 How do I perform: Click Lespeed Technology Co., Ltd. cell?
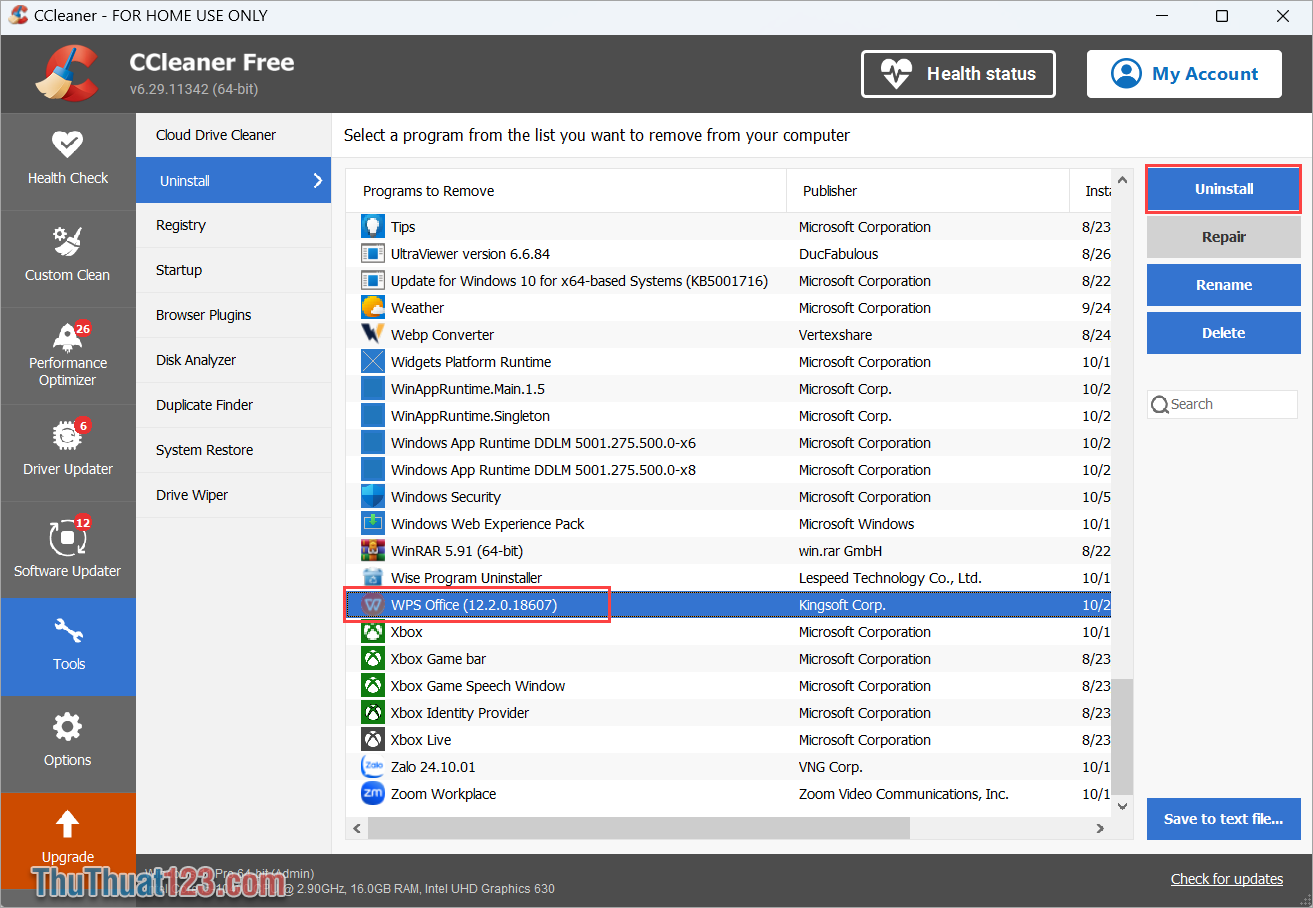pyautogui.click(x=890, y=578)
